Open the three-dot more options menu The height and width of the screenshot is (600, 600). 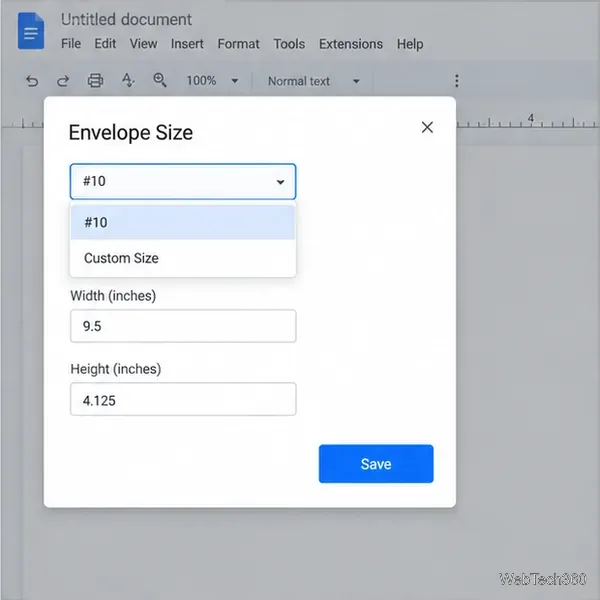(457, 81)
